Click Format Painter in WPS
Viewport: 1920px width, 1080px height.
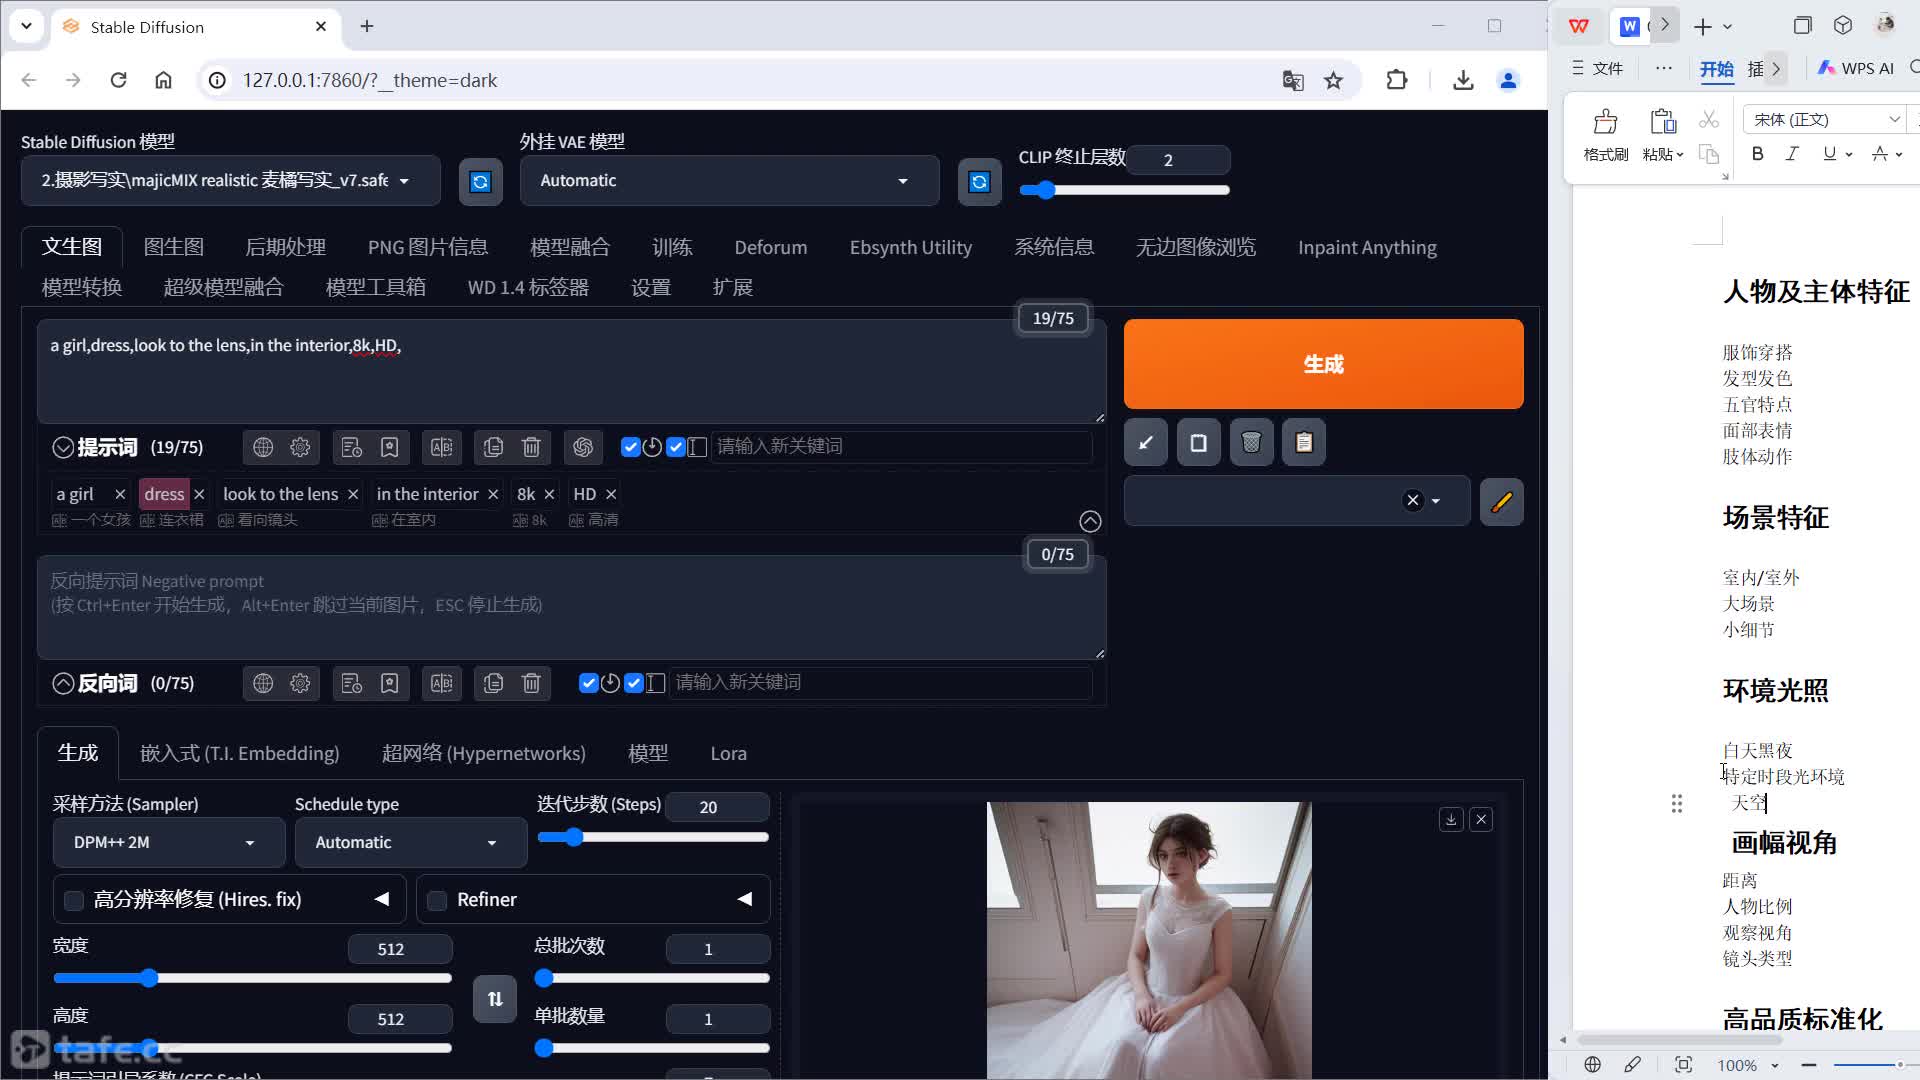[x=1606, y=135]
